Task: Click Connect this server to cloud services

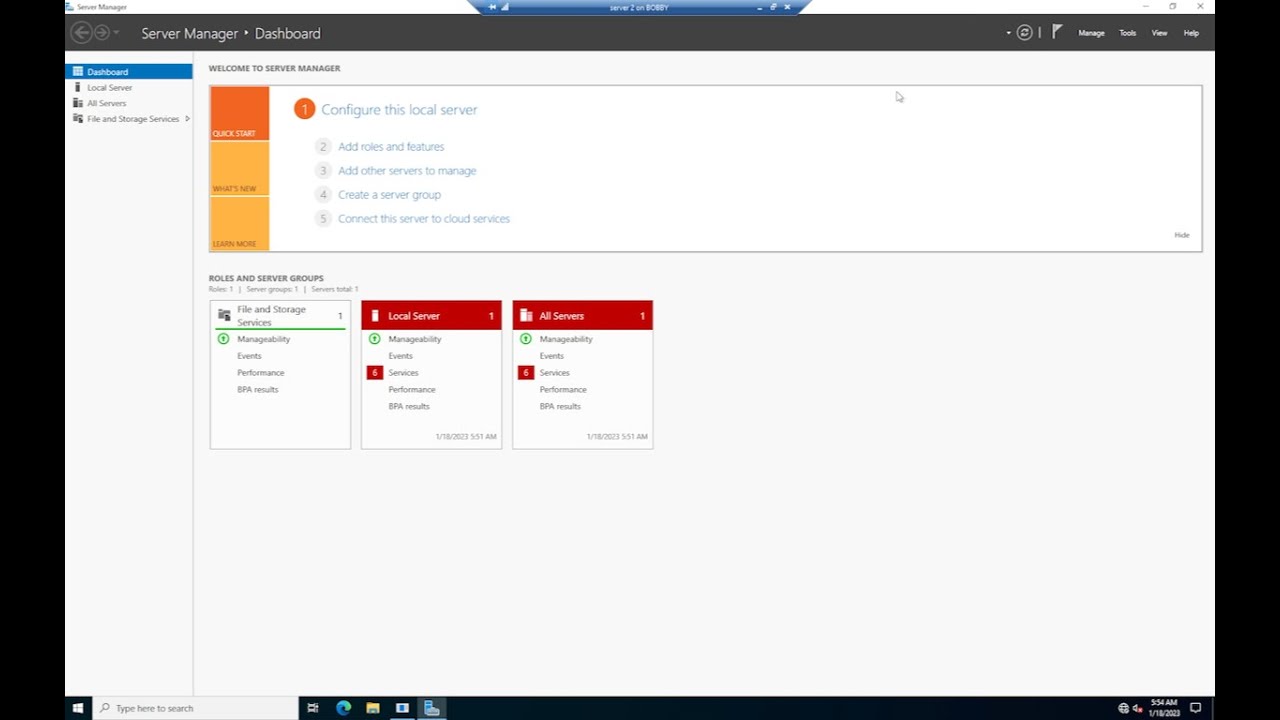Action: 424,219
